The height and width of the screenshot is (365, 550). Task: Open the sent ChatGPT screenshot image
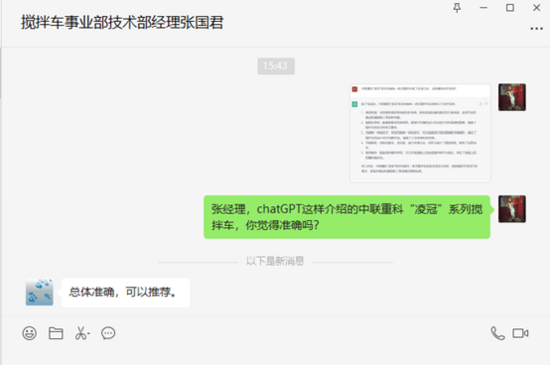(420, 133)
